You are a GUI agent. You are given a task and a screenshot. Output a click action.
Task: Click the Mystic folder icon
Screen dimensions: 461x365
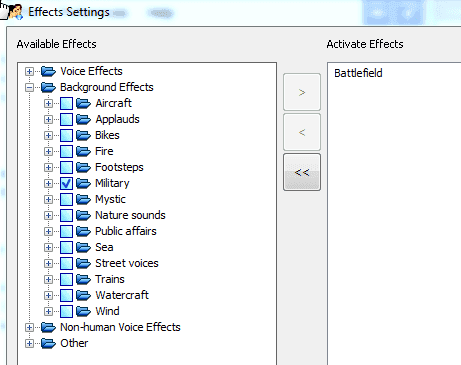pyautogui.click(x=83, y=199)
